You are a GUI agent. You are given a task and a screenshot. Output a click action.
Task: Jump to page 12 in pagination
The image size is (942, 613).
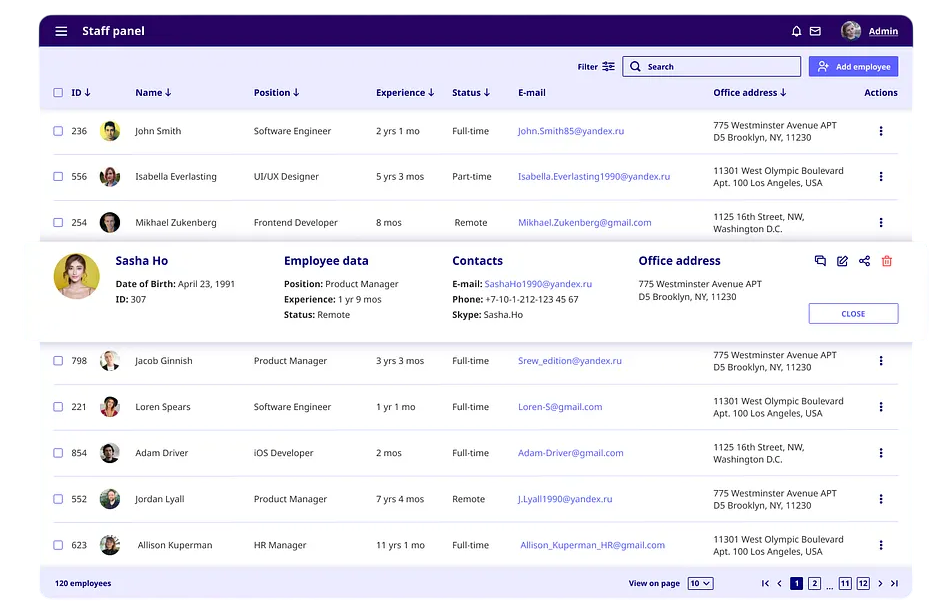[x=862, y=583]
